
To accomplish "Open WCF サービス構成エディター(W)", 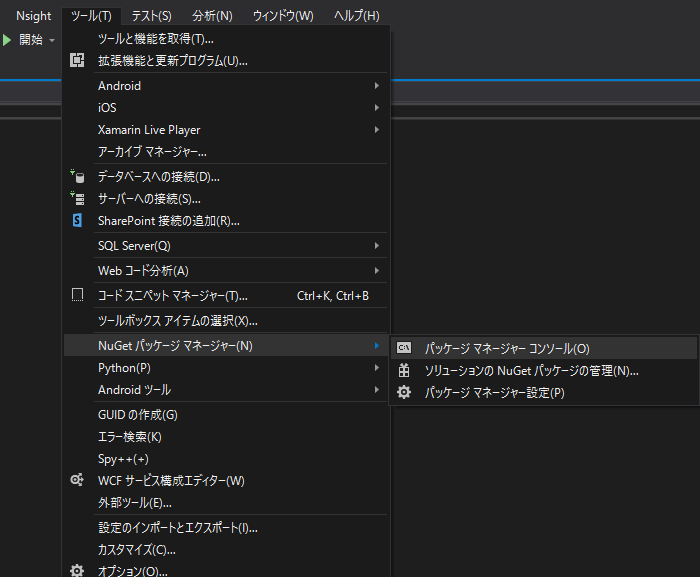I will point(226,481).
